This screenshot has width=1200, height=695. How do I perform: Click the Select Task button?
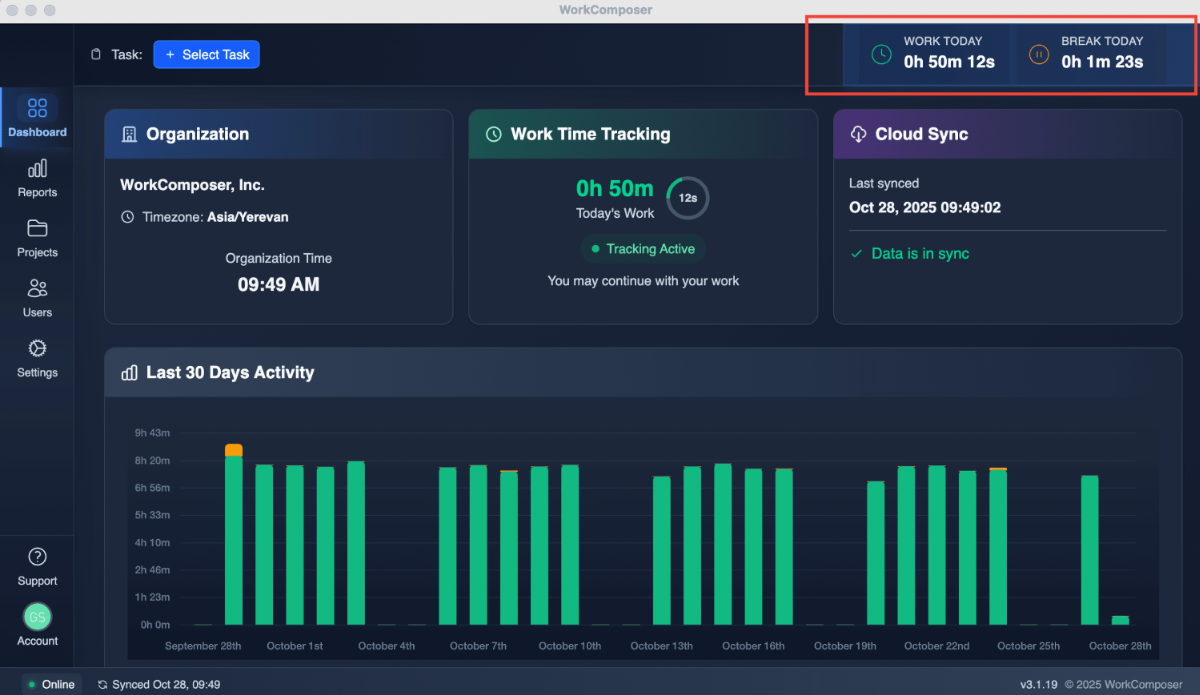(x=206, y=54)
